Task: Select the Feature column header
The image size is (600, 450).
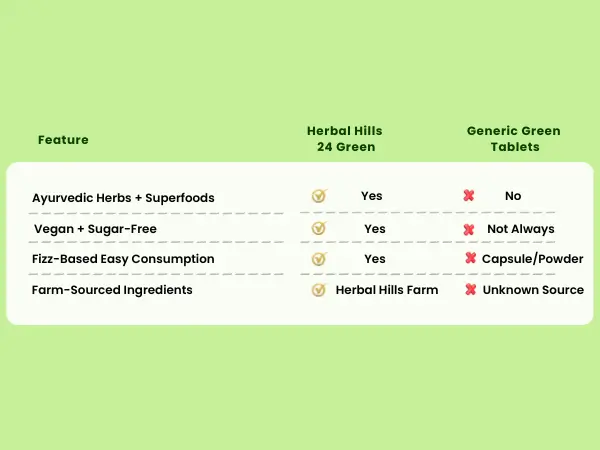Action: [63, 140]
